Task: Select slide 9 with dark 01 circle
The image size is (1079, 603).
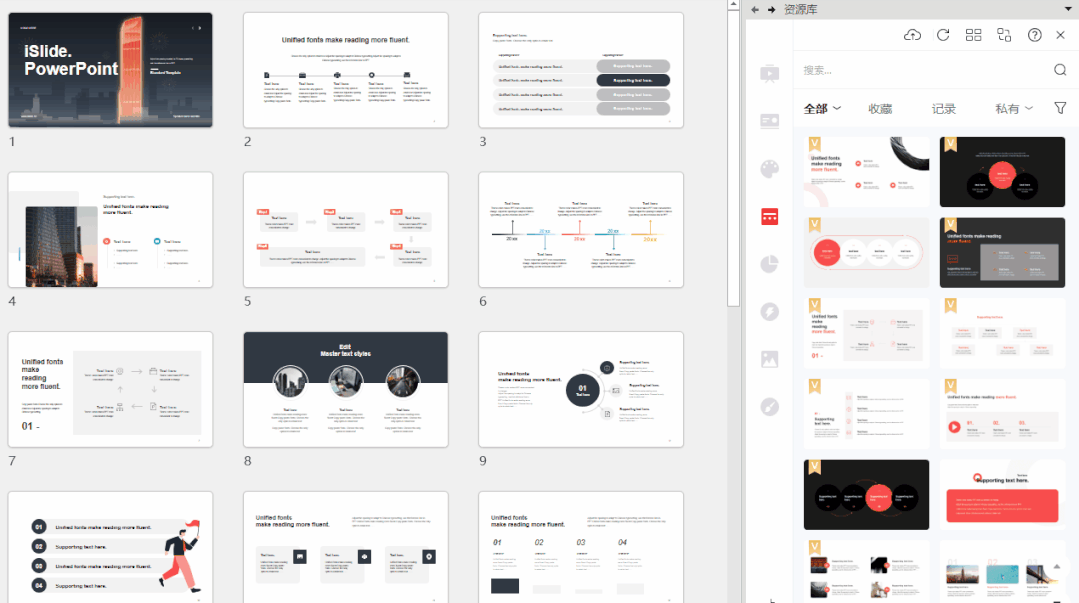Action: pyautogui.click(x=581, y=389)
